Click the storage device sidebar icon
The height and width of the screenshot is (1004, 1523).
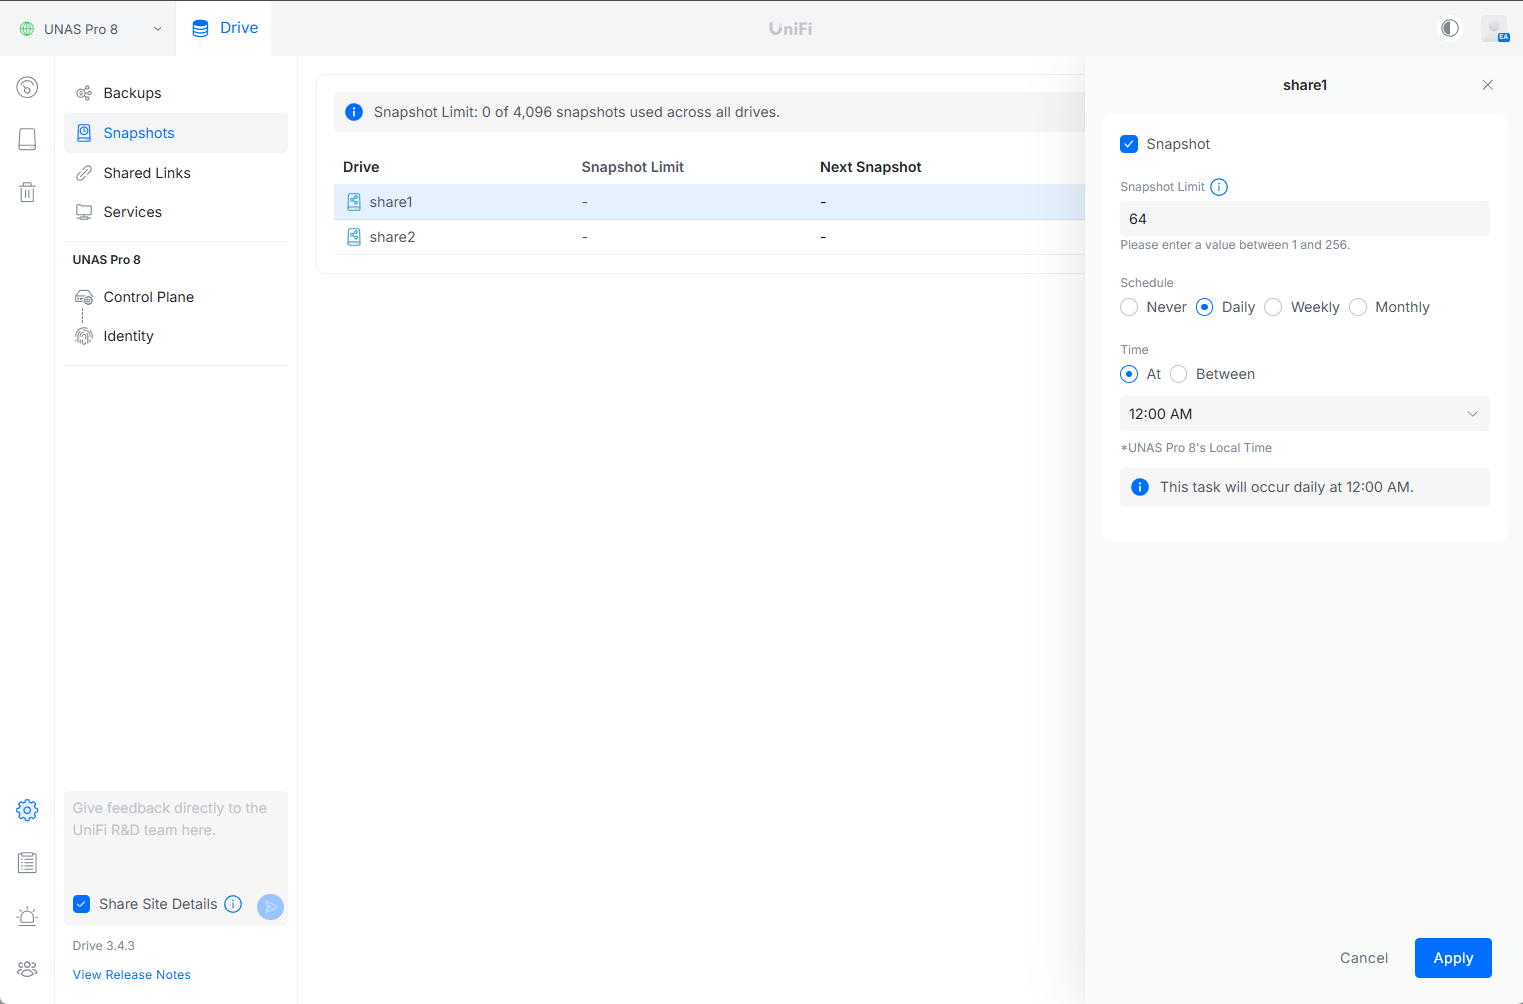(x=27, y=139)
